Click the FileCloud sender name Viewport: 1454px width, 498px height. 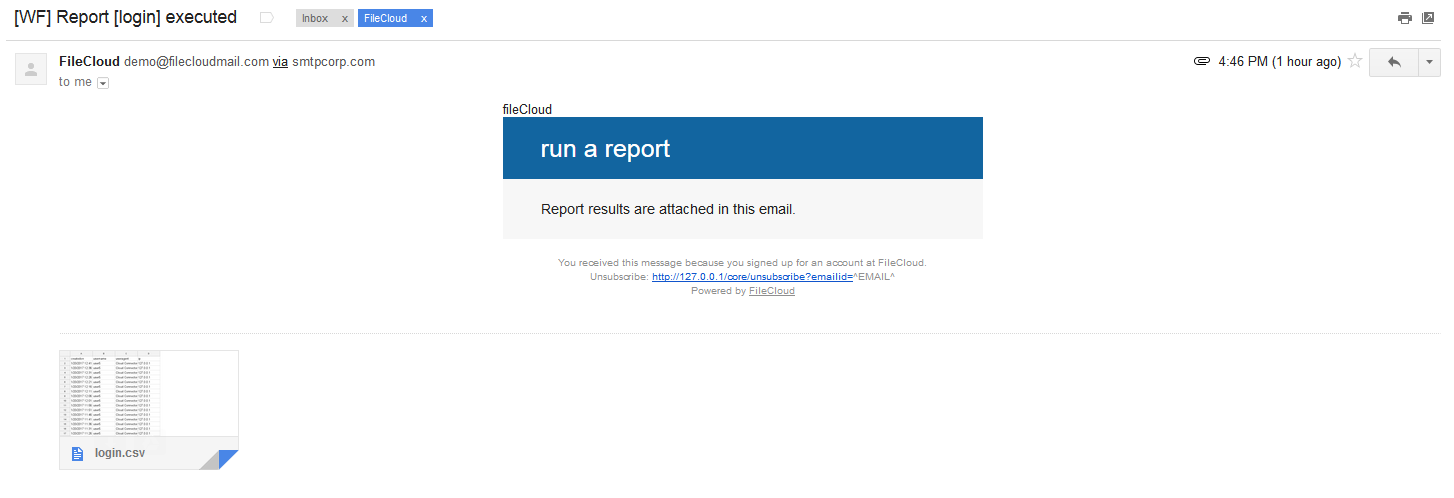(89, 62)
